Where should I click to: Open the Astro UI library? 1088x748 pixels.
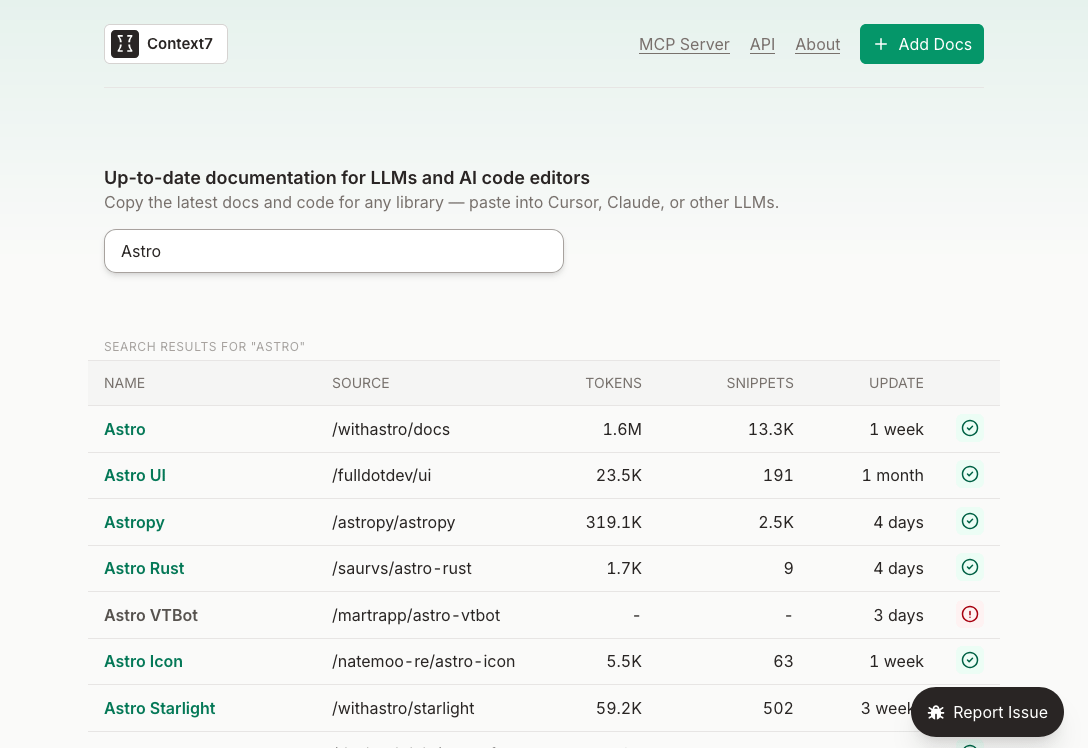[x=135, y=475]
